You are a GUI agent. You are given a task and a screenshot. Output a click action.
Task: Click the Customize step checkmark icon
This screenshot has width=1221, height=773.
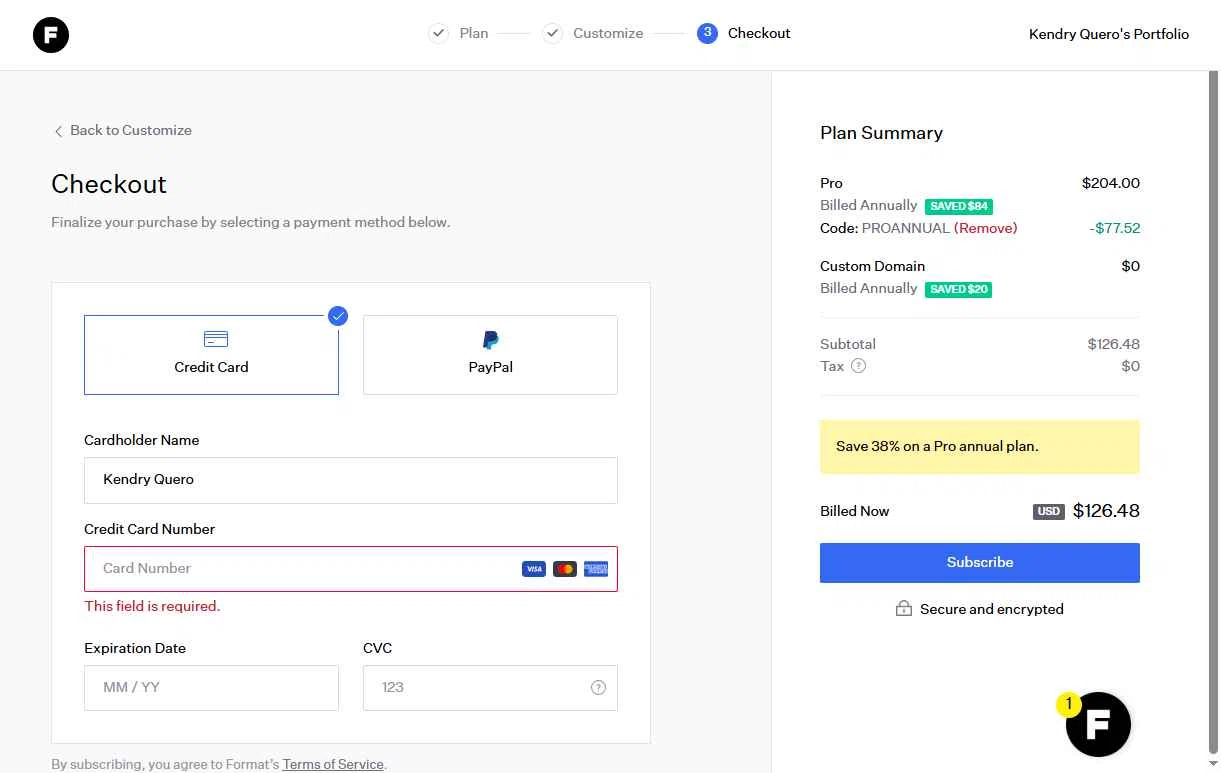(552, 33)
